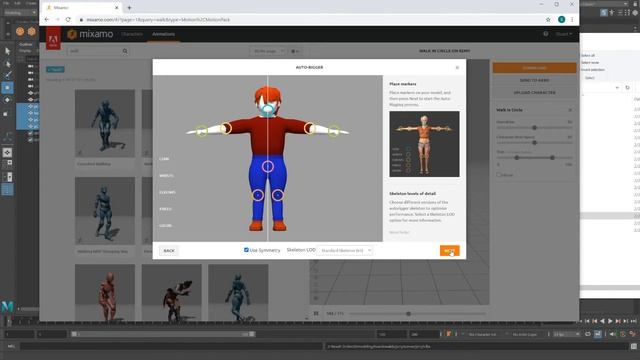Click the Adobe logo
The height and width of the screenshot is (360, 640).
pyautogui.click(x=53, y=38)
